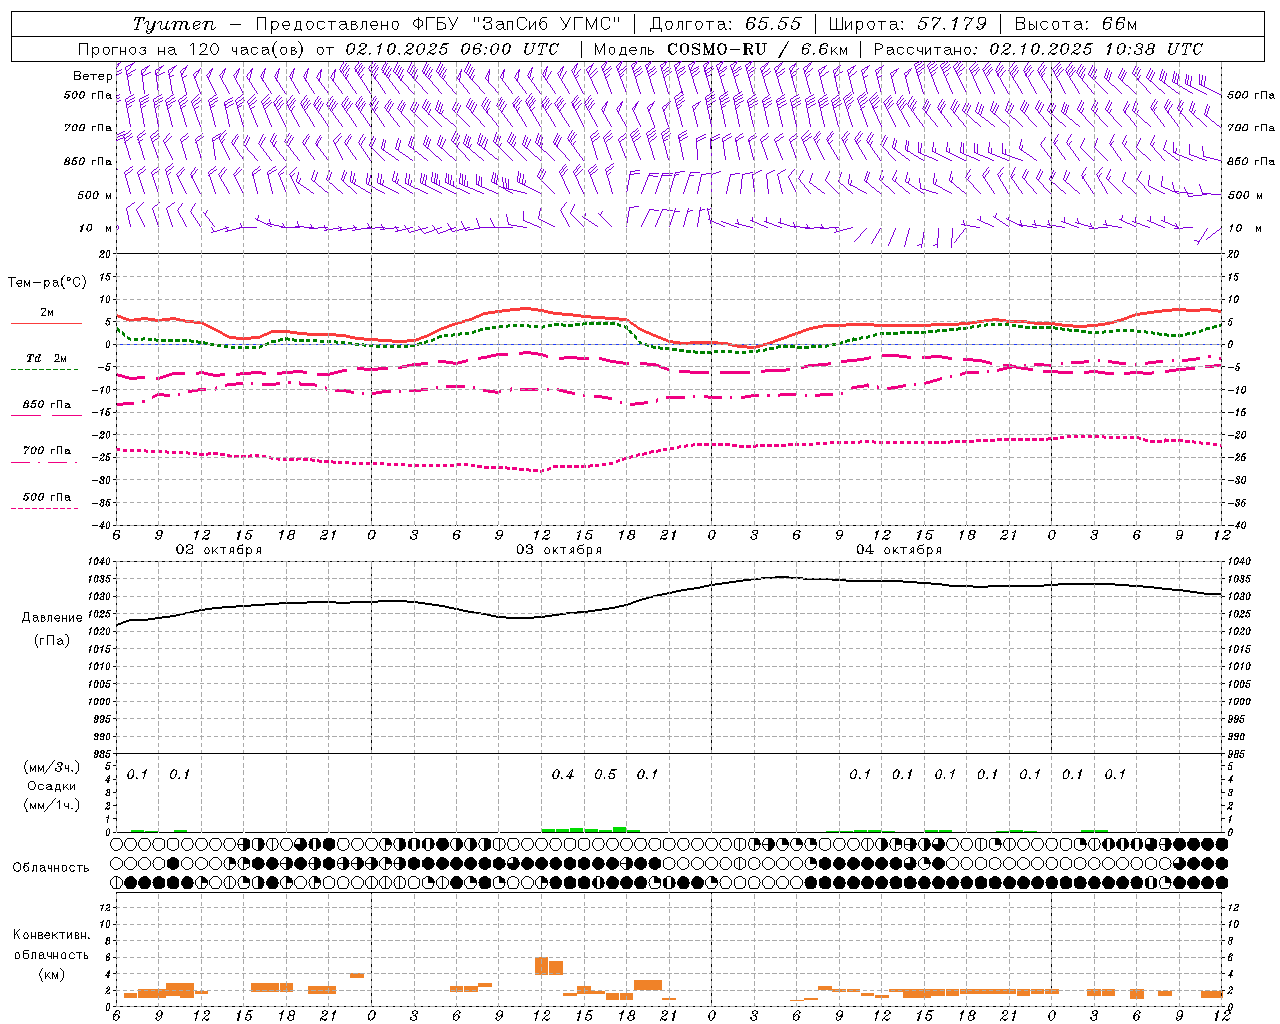
Task: Click the "Модель COSMO-RU / 6.6км" model label
Action: click(x=721, y=49)
